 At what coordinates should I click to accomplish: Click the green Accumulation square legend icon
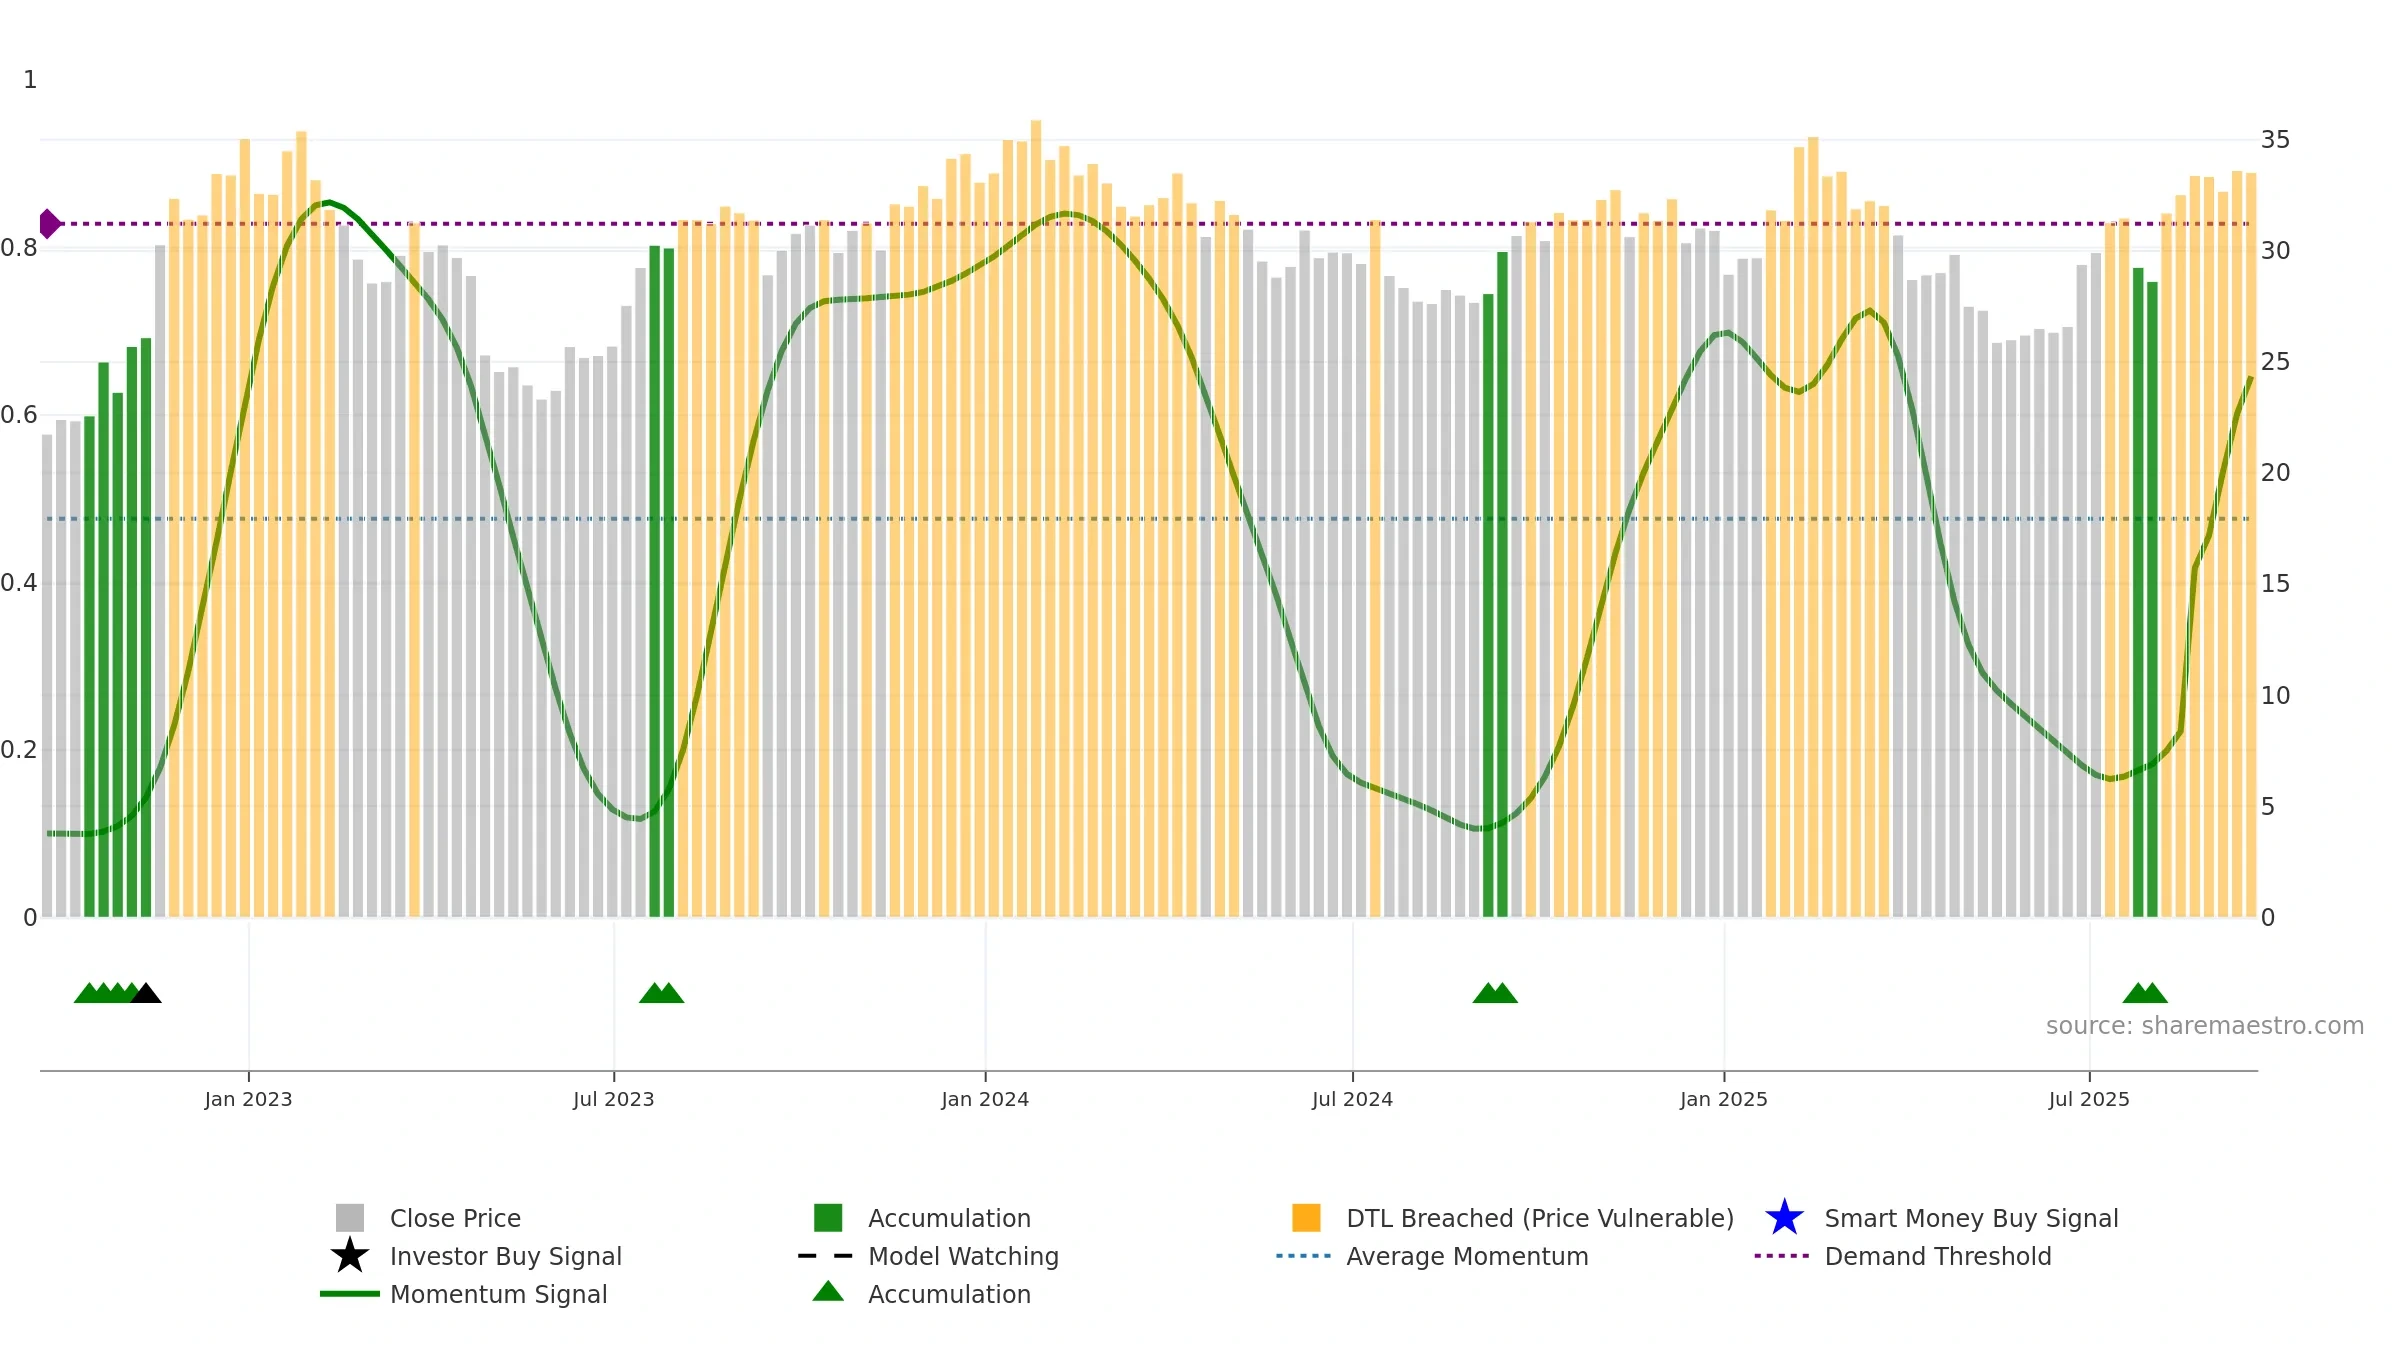coord(828,1218)
